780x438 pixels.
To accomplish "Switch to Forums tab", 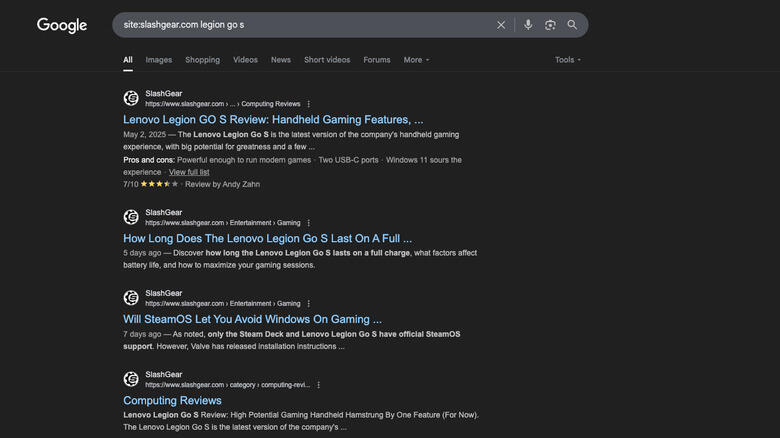I will (377, 60).
